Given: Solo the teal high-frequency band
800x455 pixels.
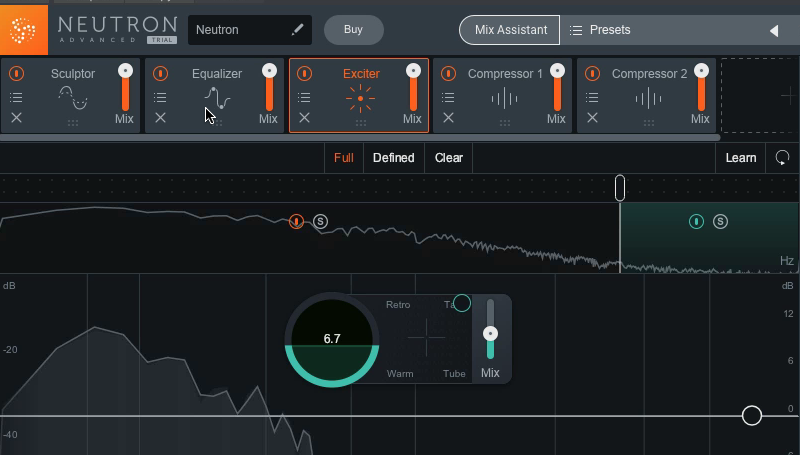Looking at the screenshot, I should tap(720, 221).
